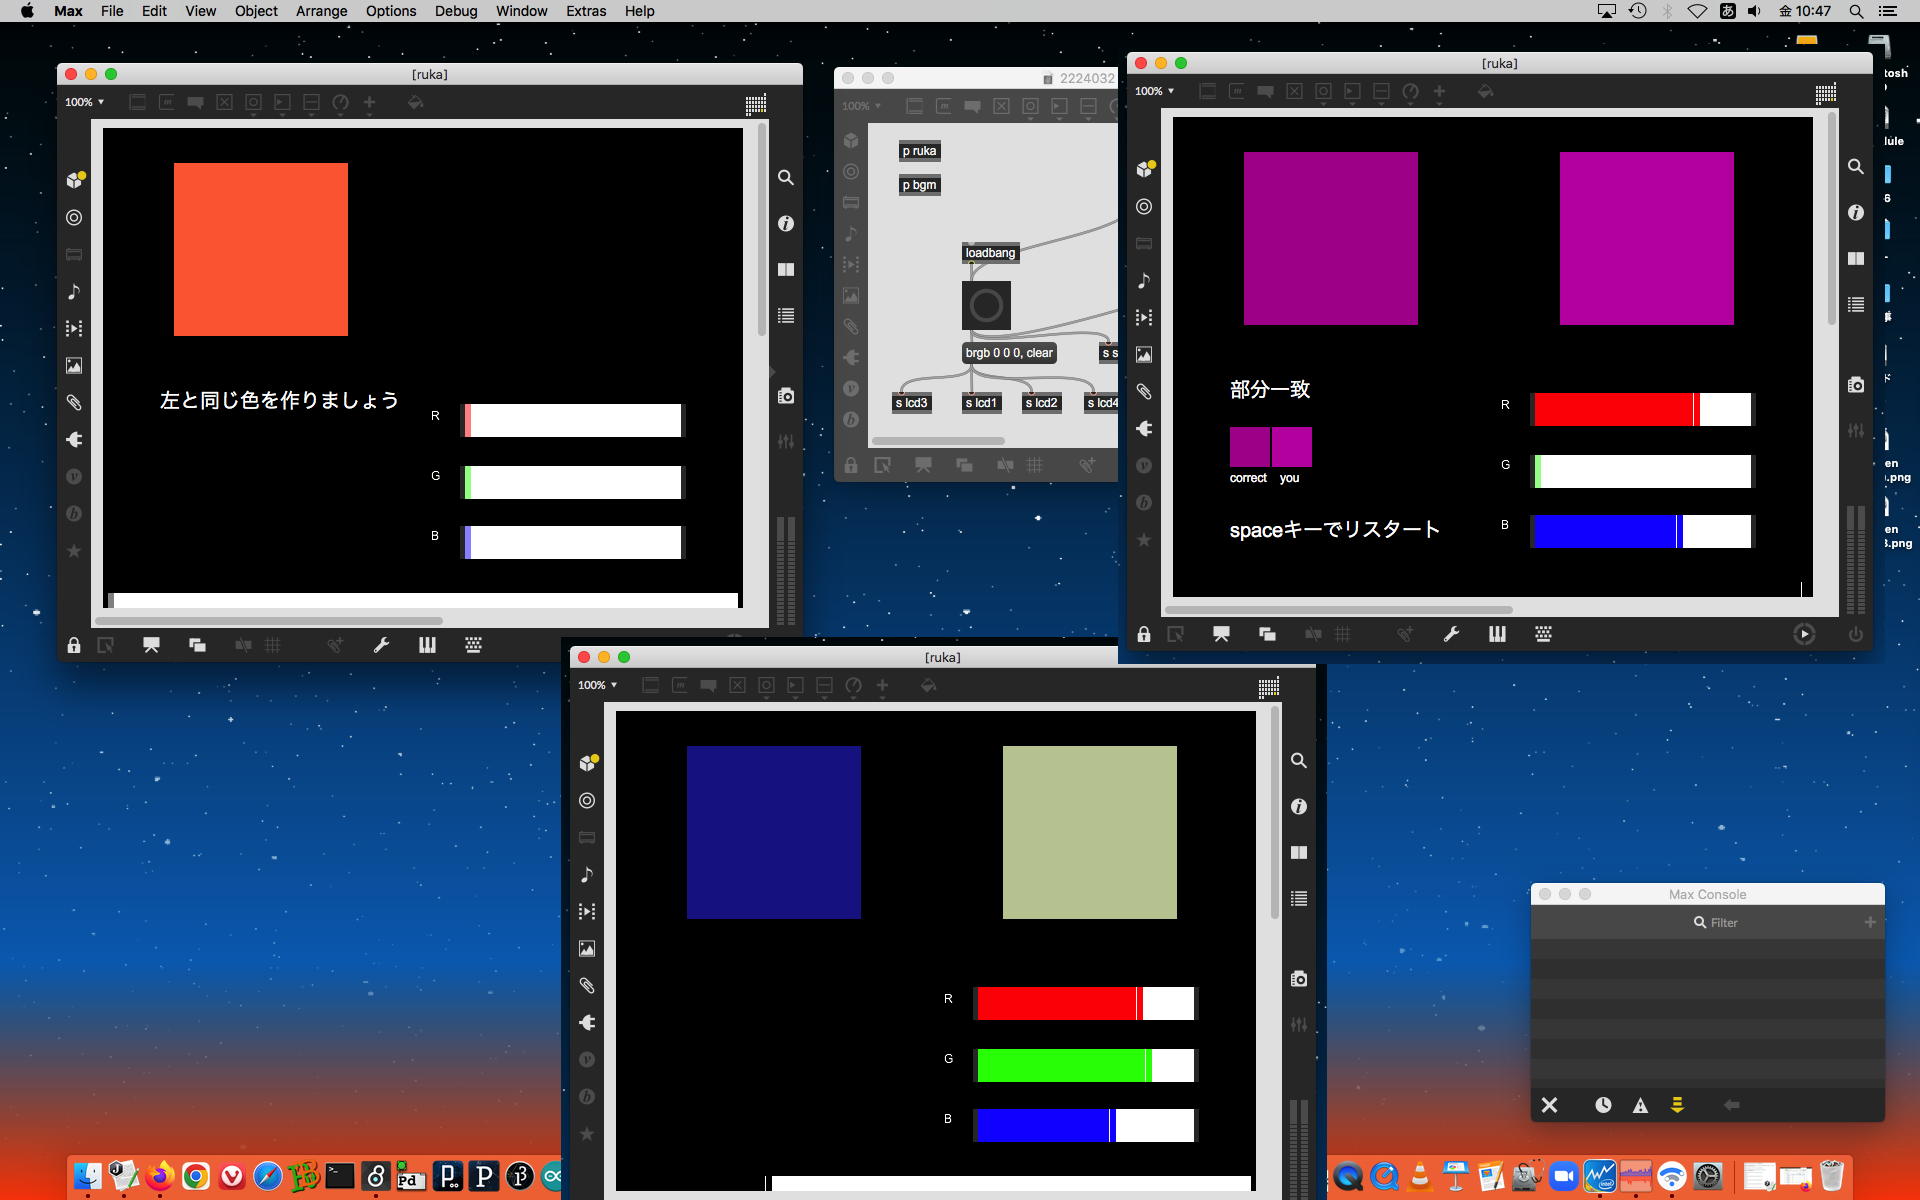
Task: Click the 'p ruka' subpatcher object
Action: point(919,151)
